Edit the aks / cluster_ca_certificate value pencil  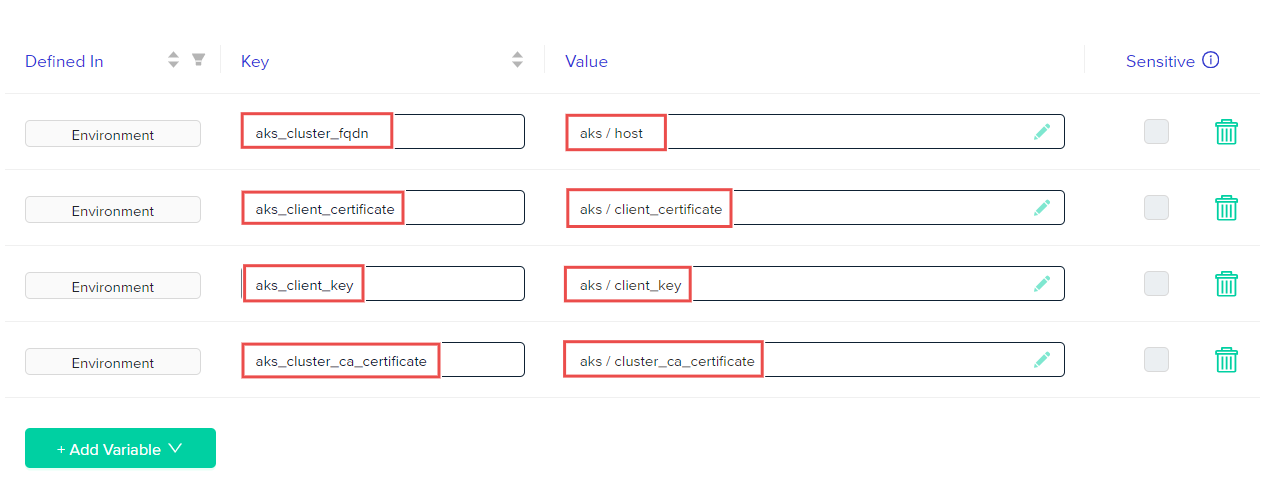point(1042,359)
